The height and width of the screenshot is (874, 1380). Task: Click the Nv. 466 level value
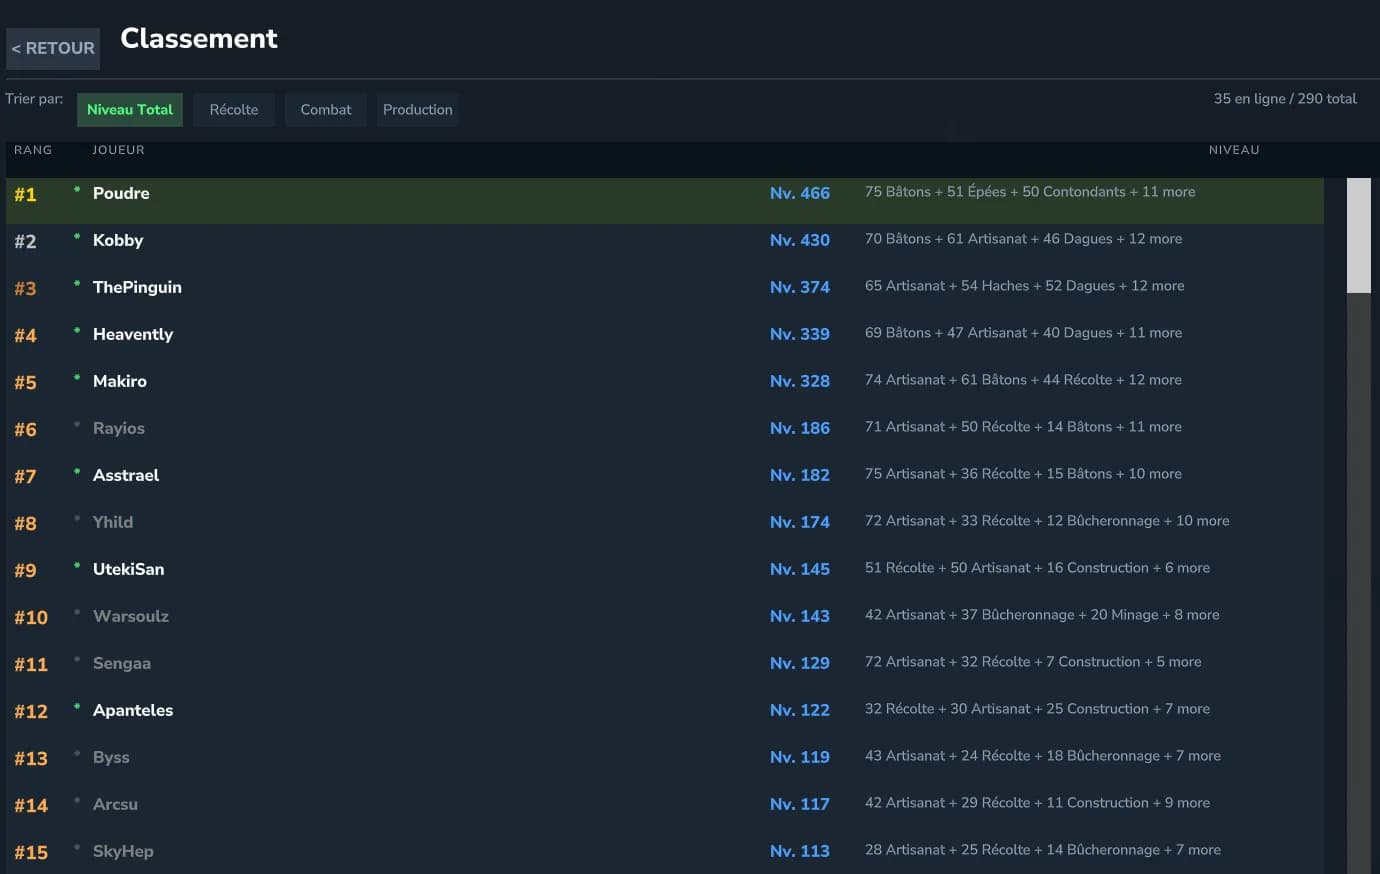tap(800, 193)
